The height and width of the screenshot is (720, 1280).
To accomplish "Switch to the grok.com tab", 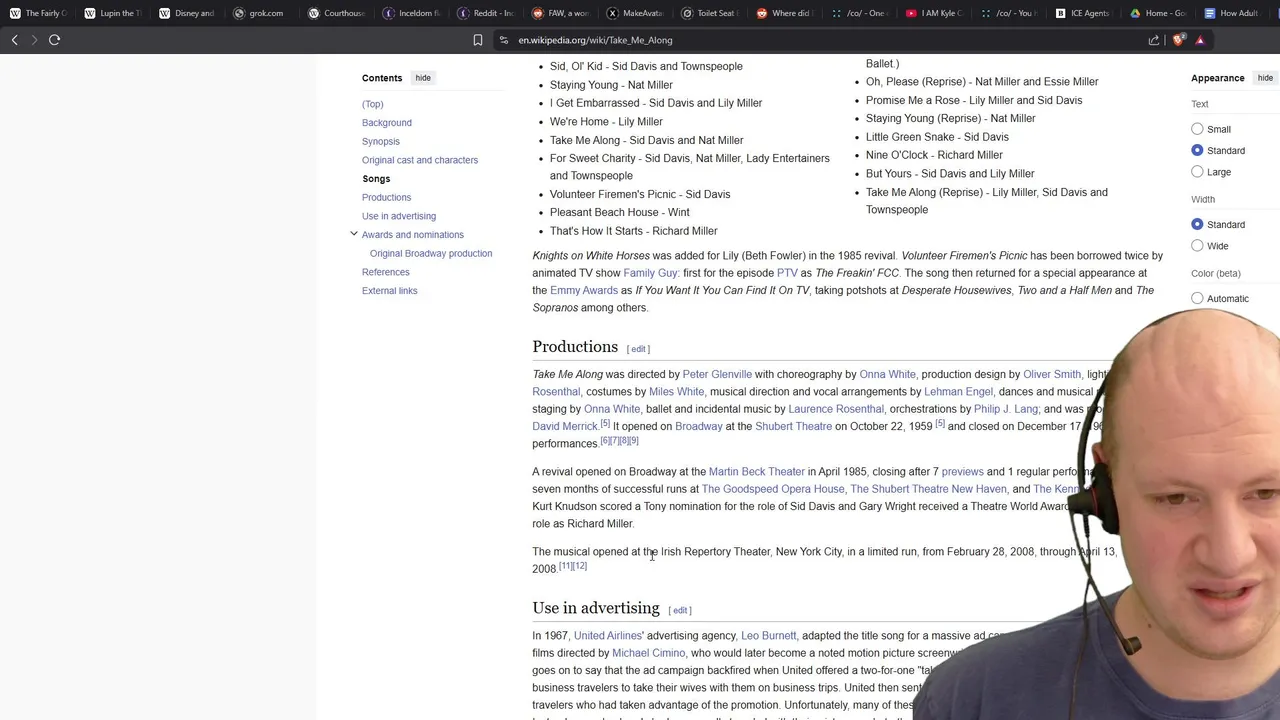I will [259, 13].
